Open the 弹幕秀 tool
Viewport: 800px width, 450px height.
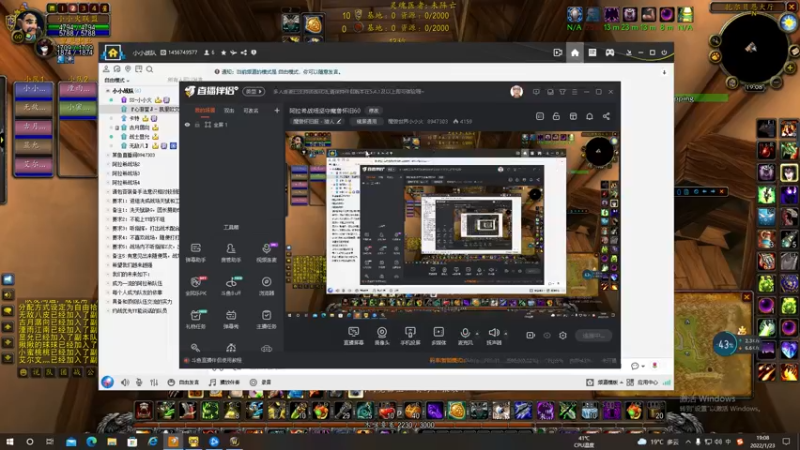[x=231, y=319]
